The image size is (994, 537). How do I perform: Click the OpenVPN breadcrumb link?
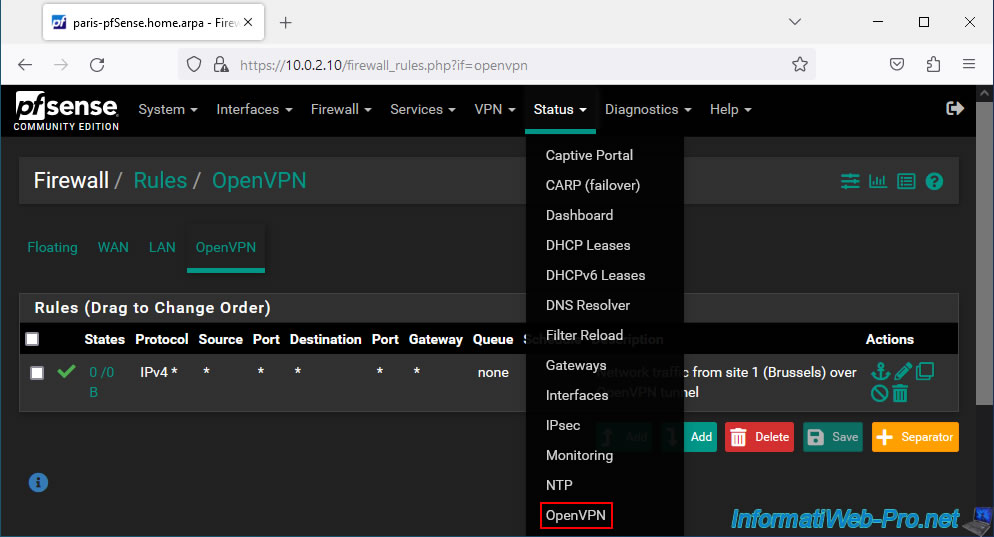point(259,181)
